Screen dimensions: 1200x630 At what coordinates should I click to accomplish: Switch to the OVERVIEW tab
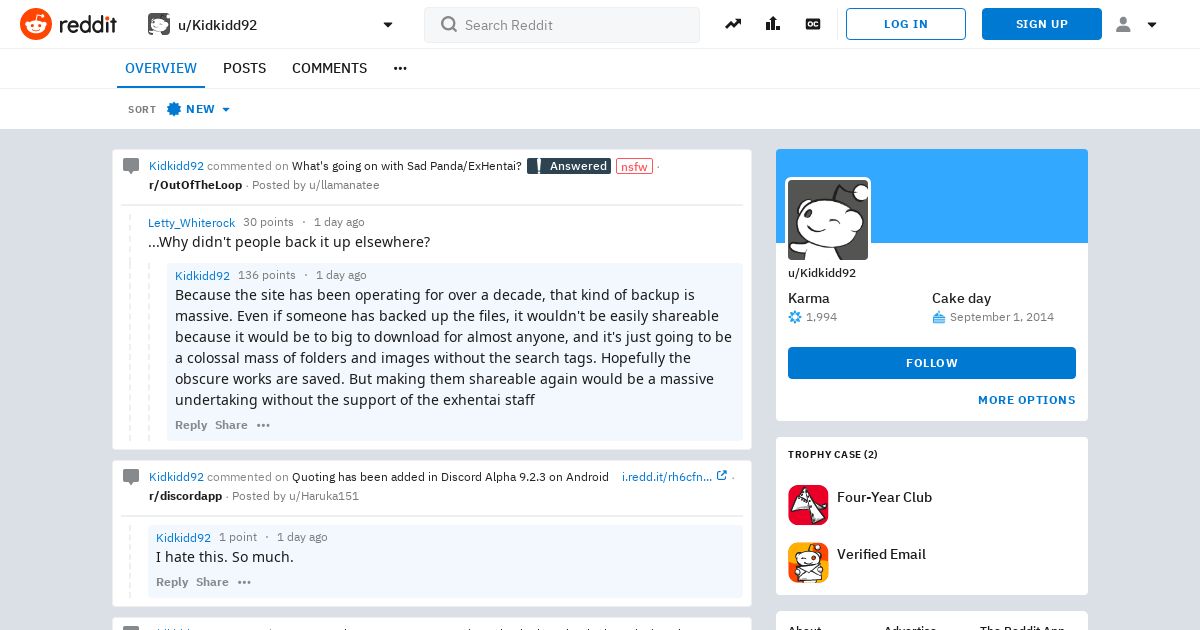click(161, 68)
